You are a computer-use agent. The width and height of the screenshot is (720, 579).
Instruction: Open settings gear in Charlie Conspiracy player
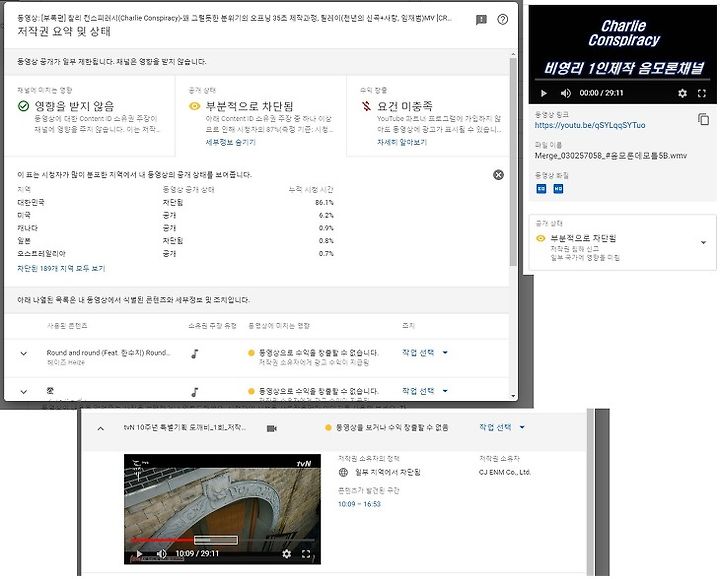(x=682, y=93)
